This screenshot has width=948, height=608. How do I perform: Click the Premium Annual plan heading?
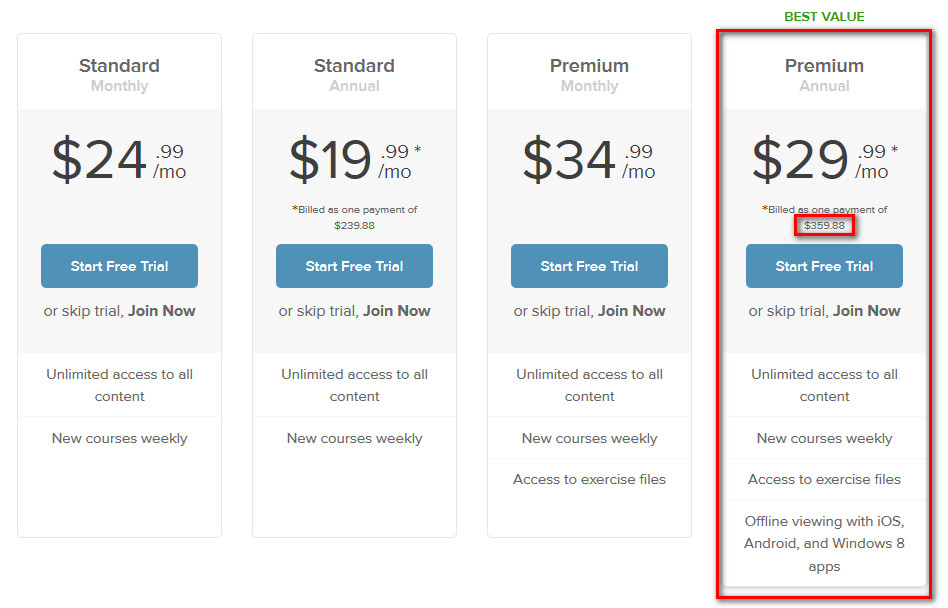coord(824,66)
